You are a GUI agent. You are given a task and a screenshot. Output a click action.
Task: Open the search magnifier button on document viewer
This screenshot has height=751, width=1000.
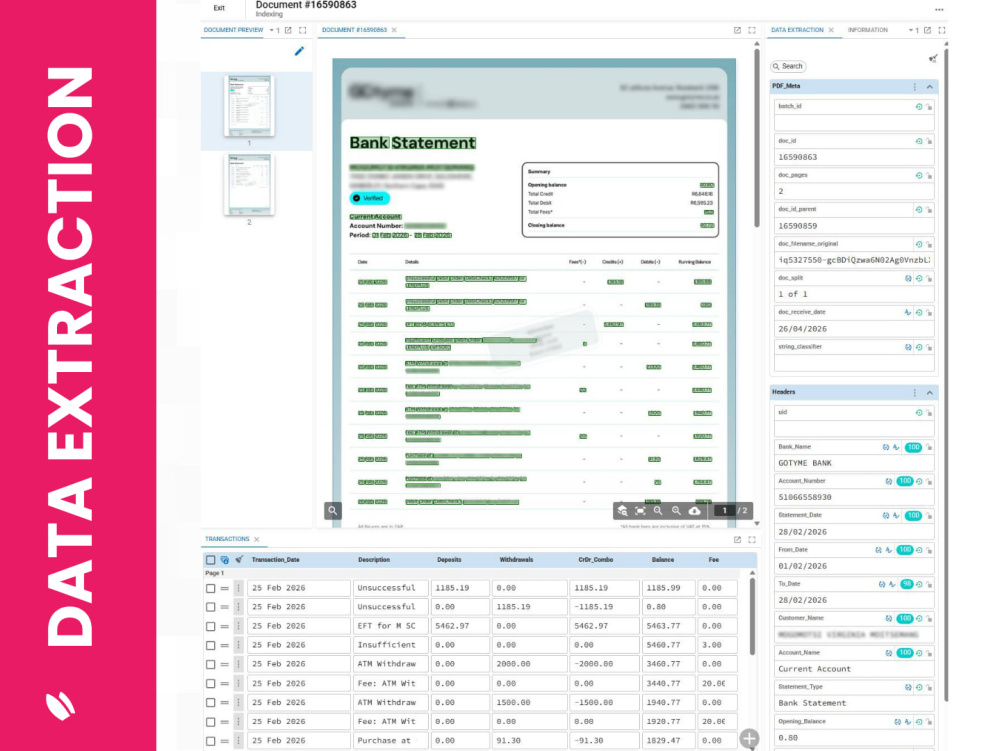332,511
